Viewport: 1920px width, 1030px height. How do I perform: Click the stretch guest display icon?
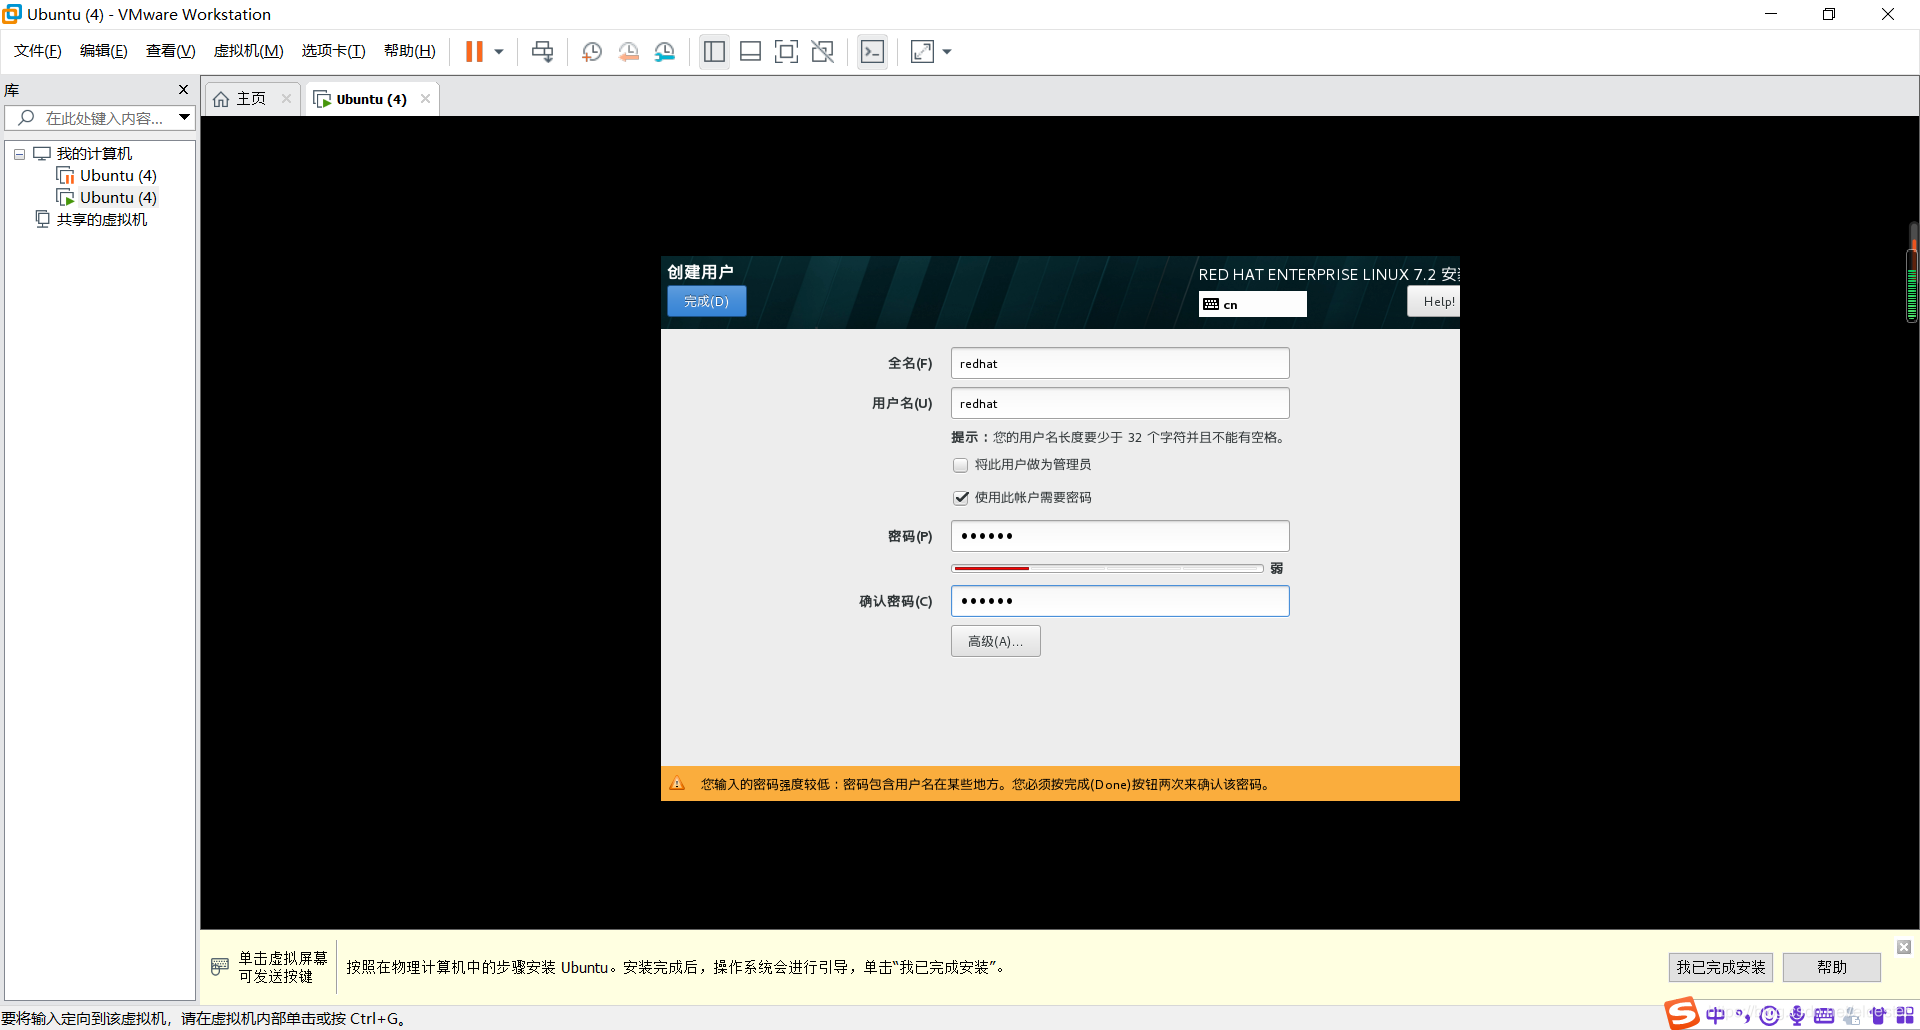point(922,52)
